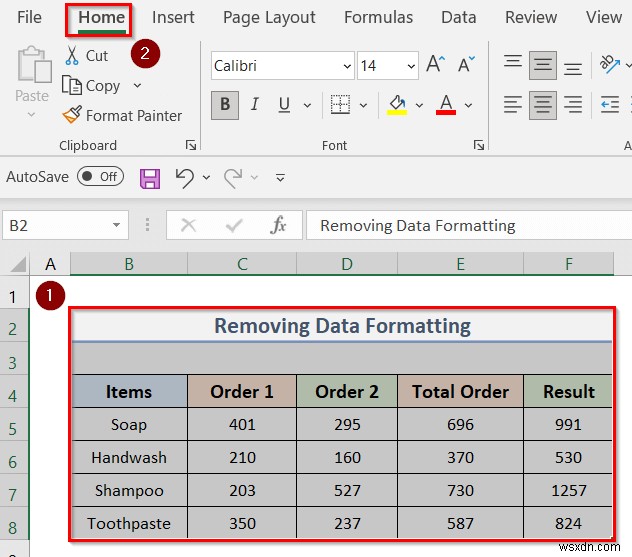This screenshot has width=632, height=557.
Task: Click the Orientation text angle icon
Action: click(x=609, y=64)
